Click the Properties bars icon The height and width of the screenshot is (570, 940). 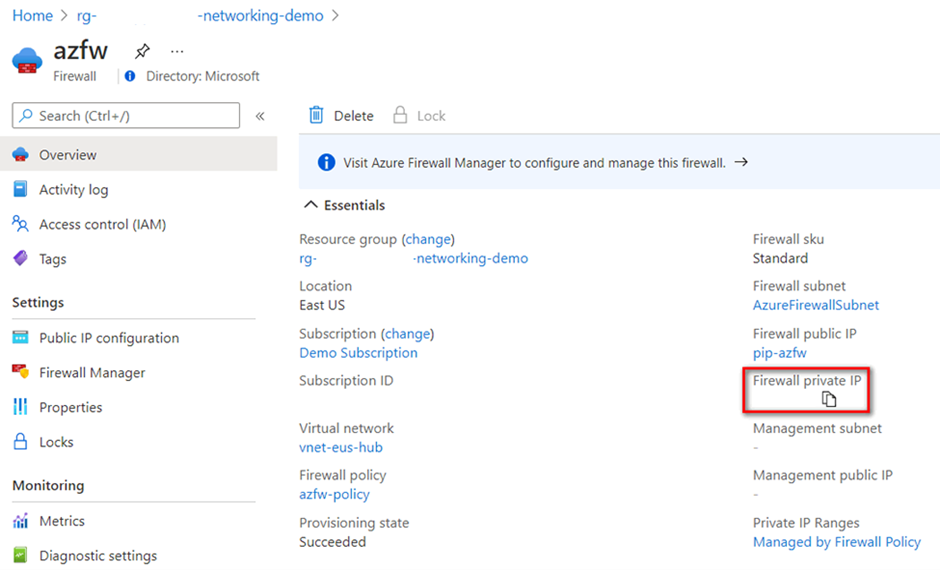(20, 407)
